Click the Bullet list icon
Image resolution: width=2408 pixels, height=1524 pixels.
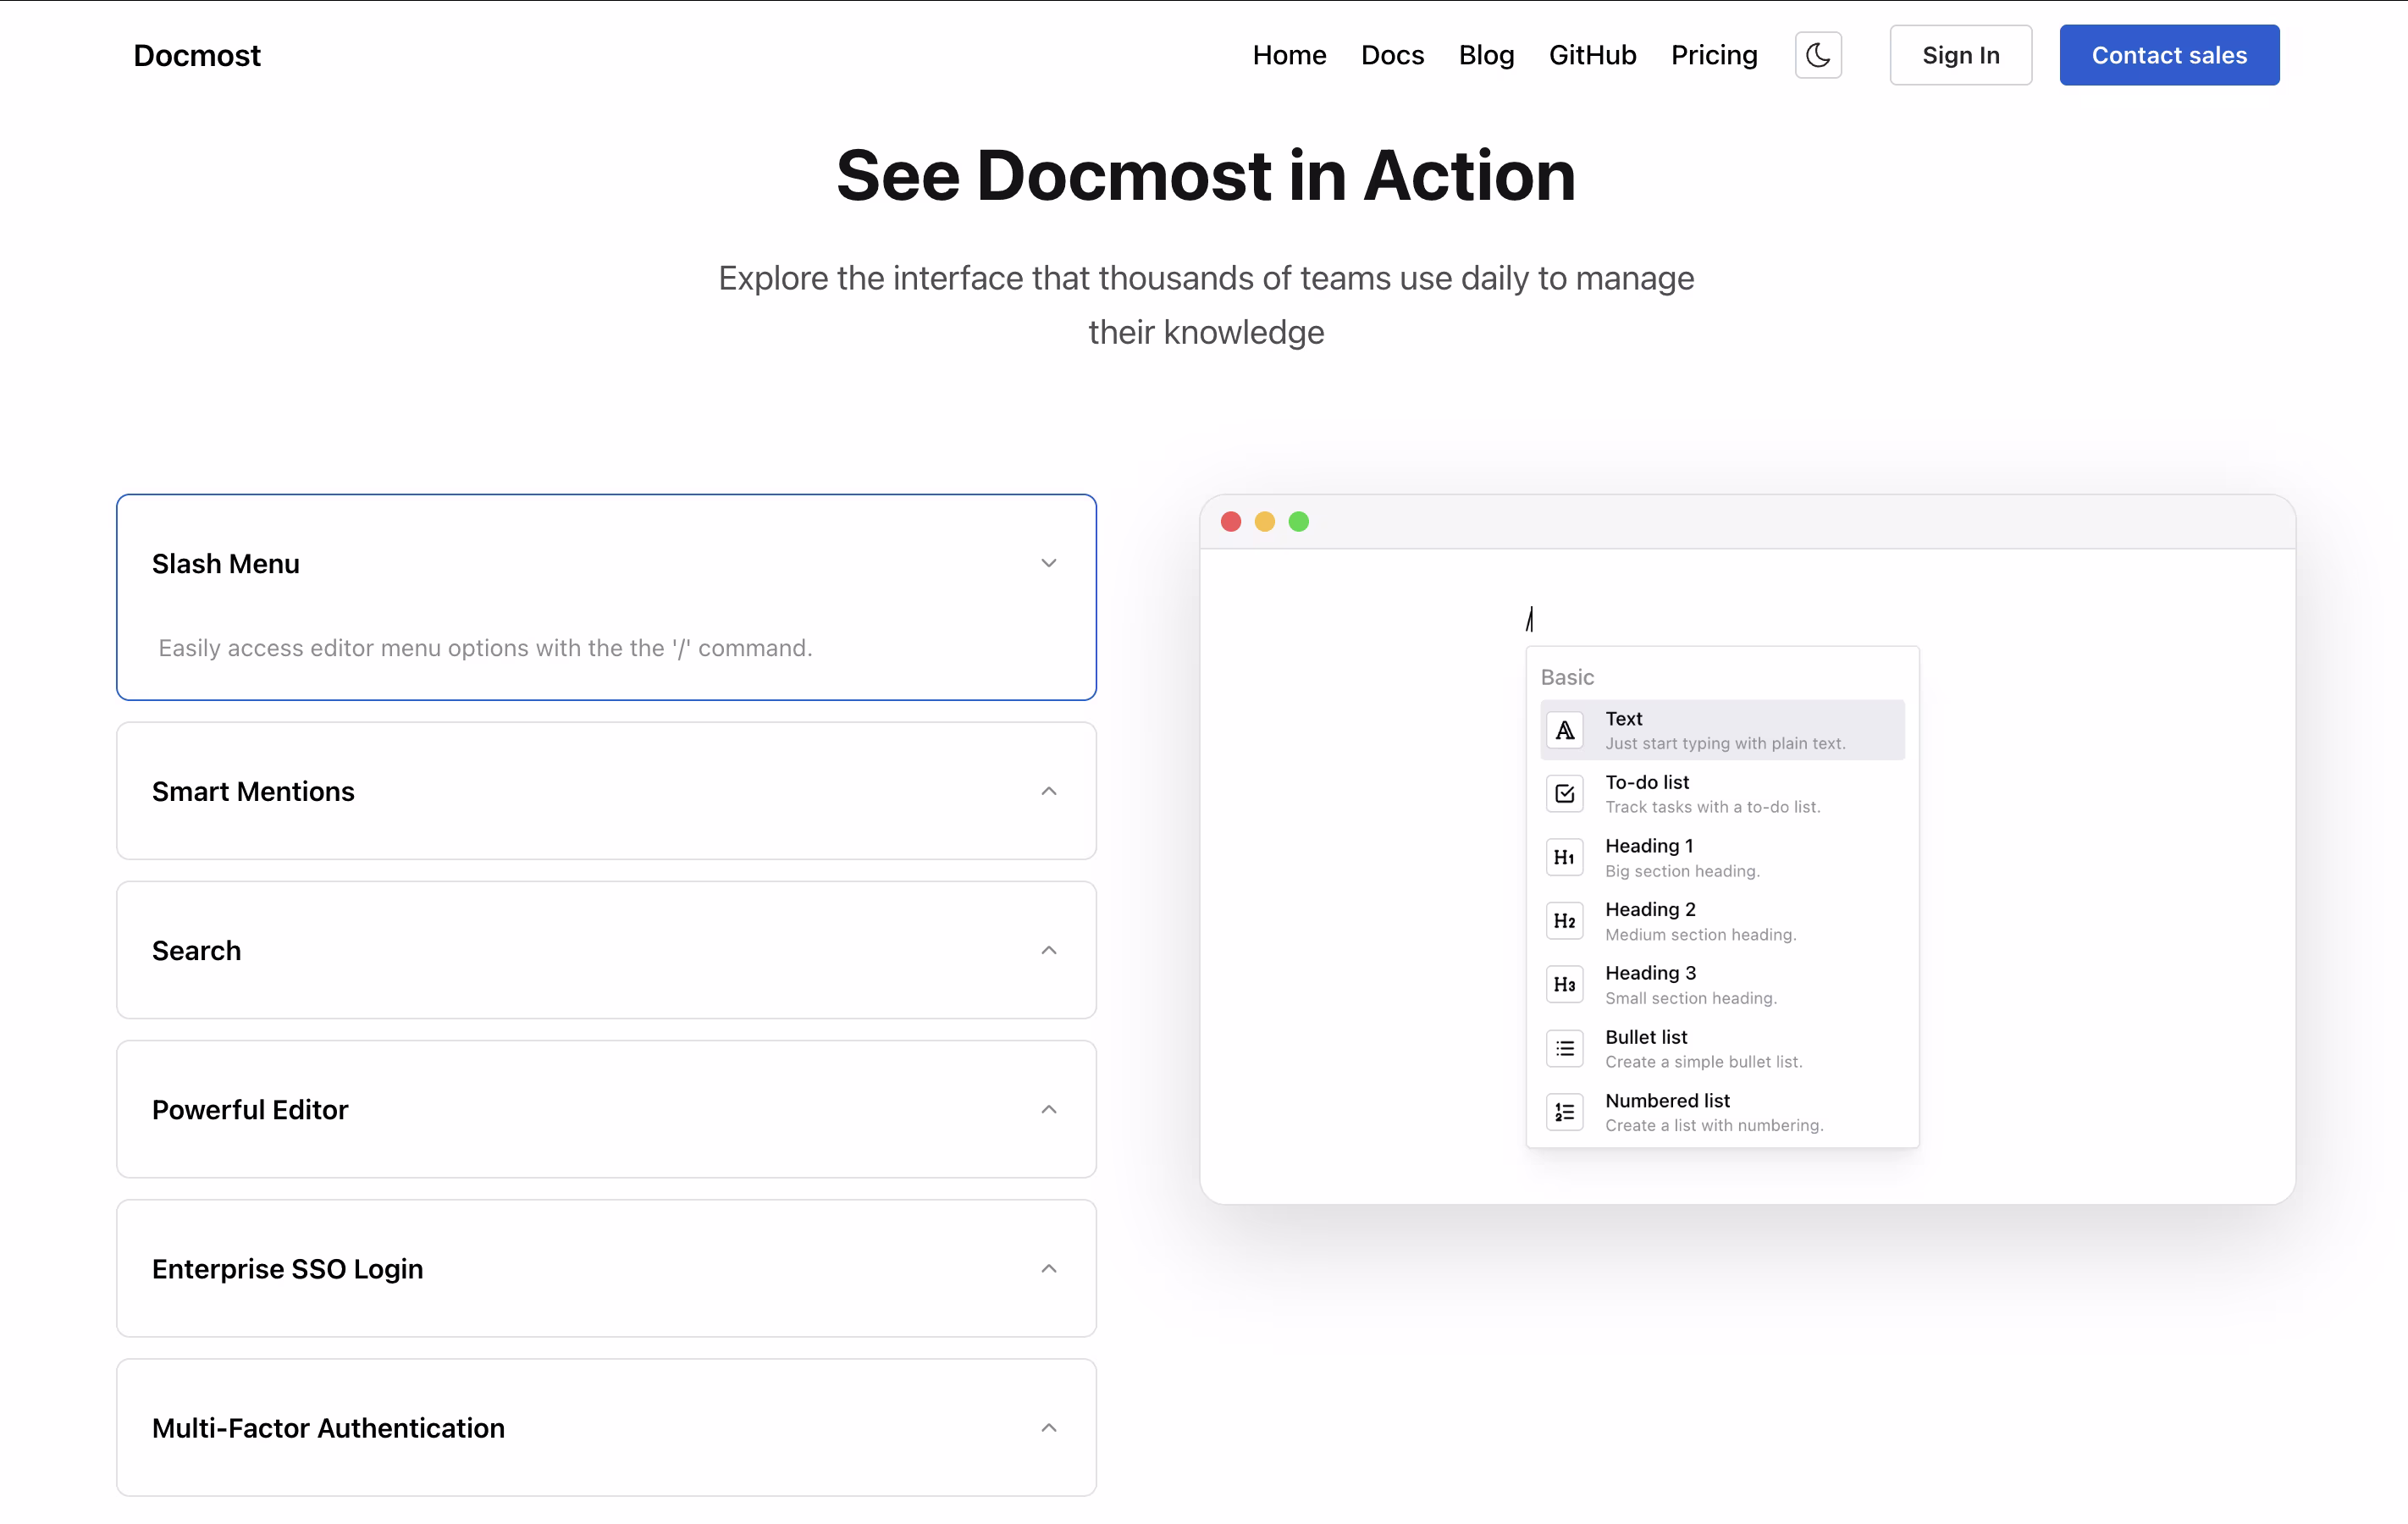pos(1564,1048)
